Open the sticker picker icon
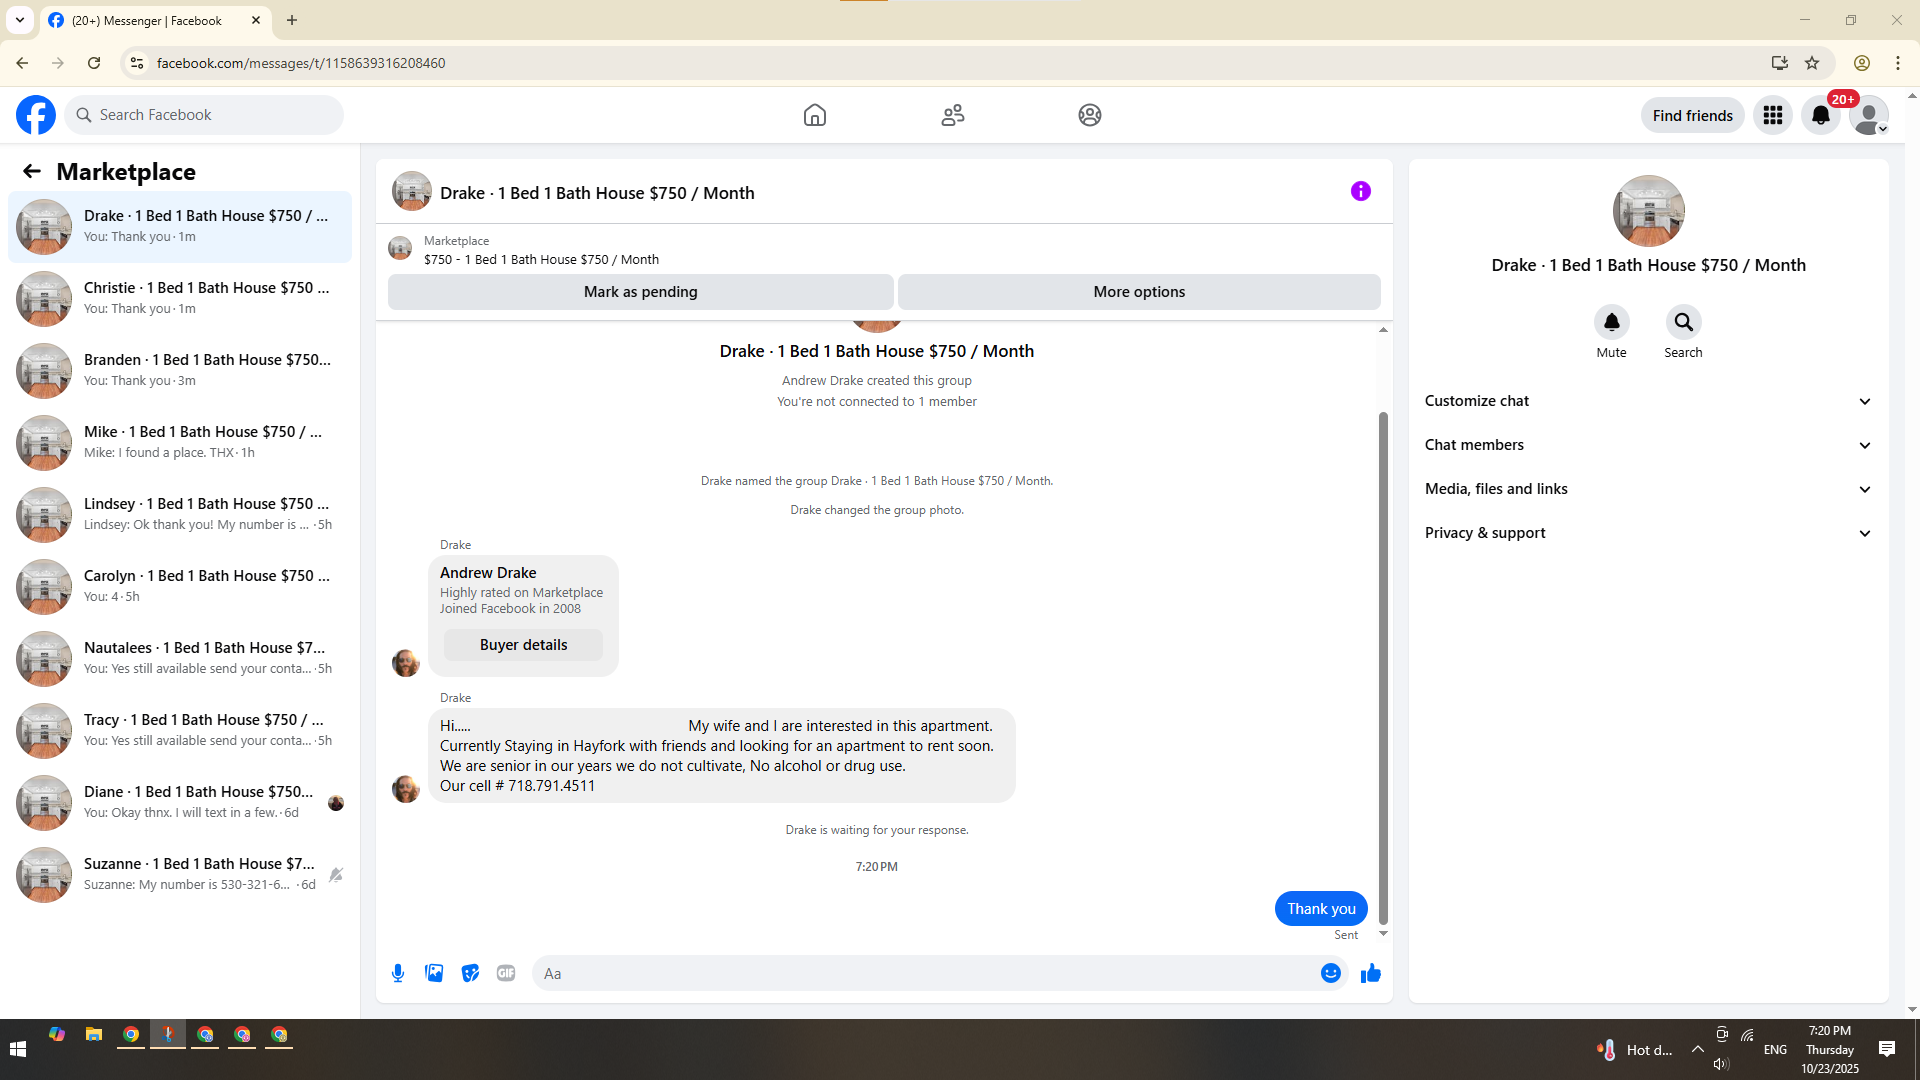1920x1080 pixels. point(470,973)
